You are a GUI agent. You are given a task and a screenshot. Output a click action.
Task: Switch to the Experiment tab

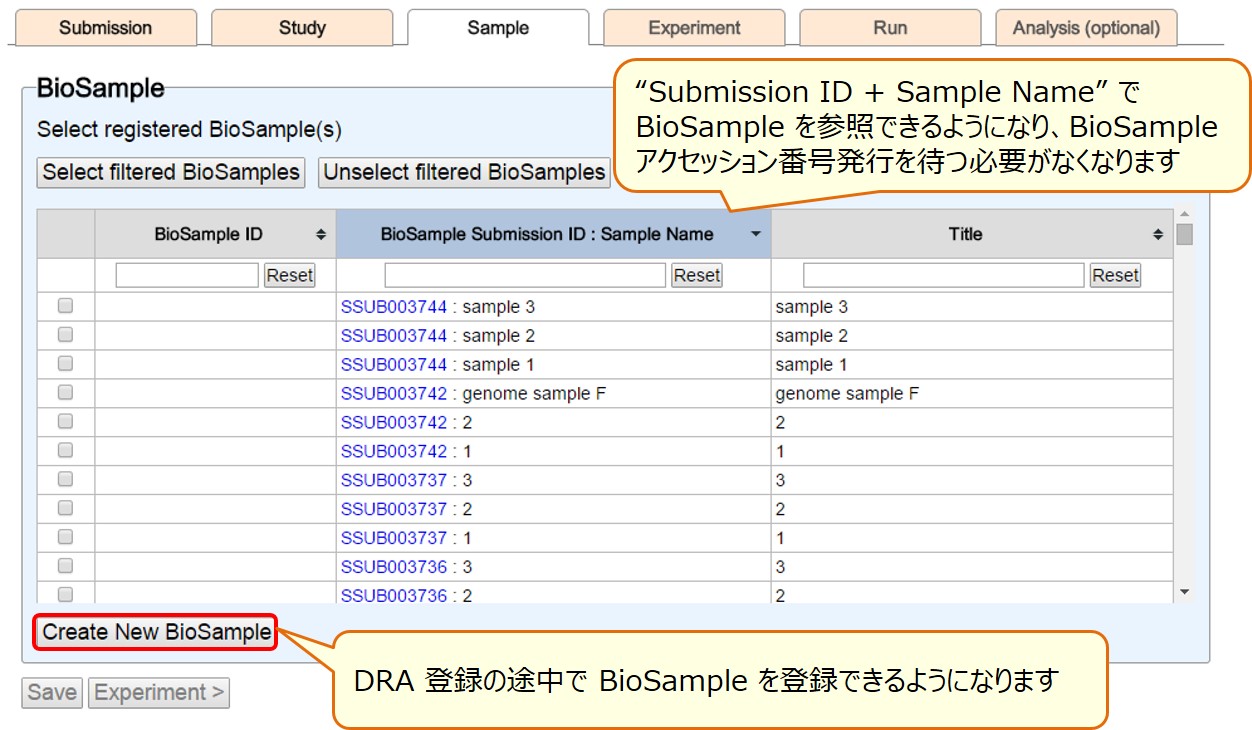[694, 28]
